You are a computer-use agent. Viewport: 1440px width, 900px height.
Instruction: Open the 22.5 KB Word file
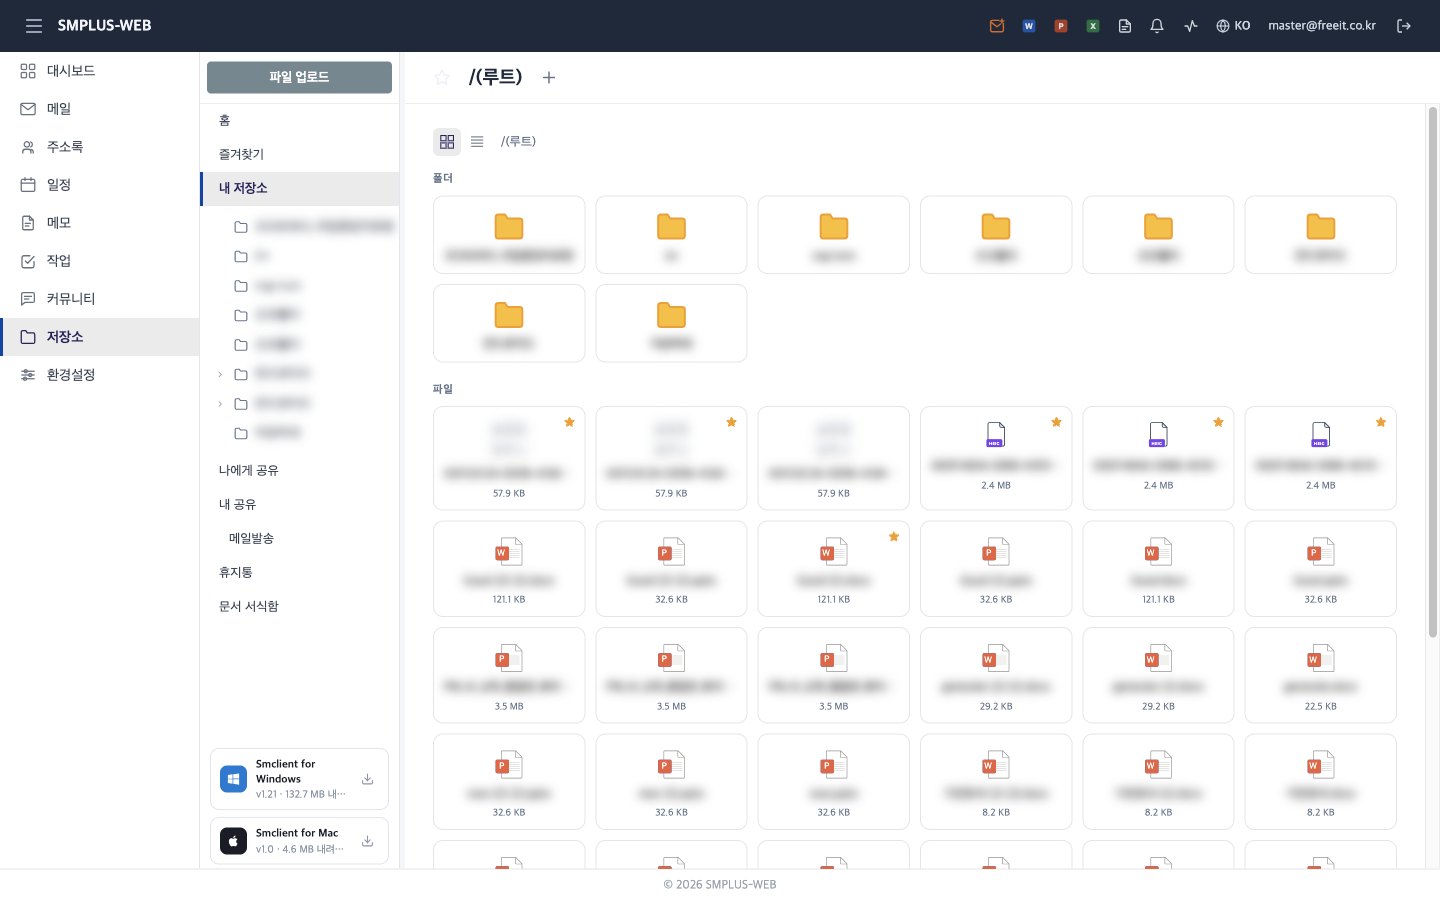click(1320, 675)
